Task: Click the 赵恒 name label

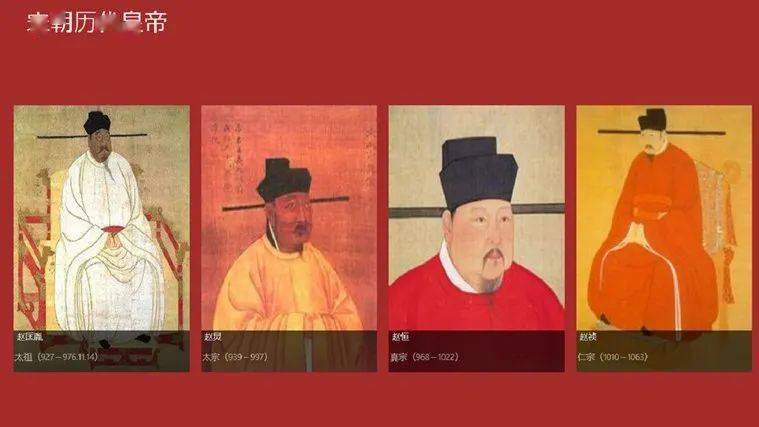Action: (x=400, y=336)
